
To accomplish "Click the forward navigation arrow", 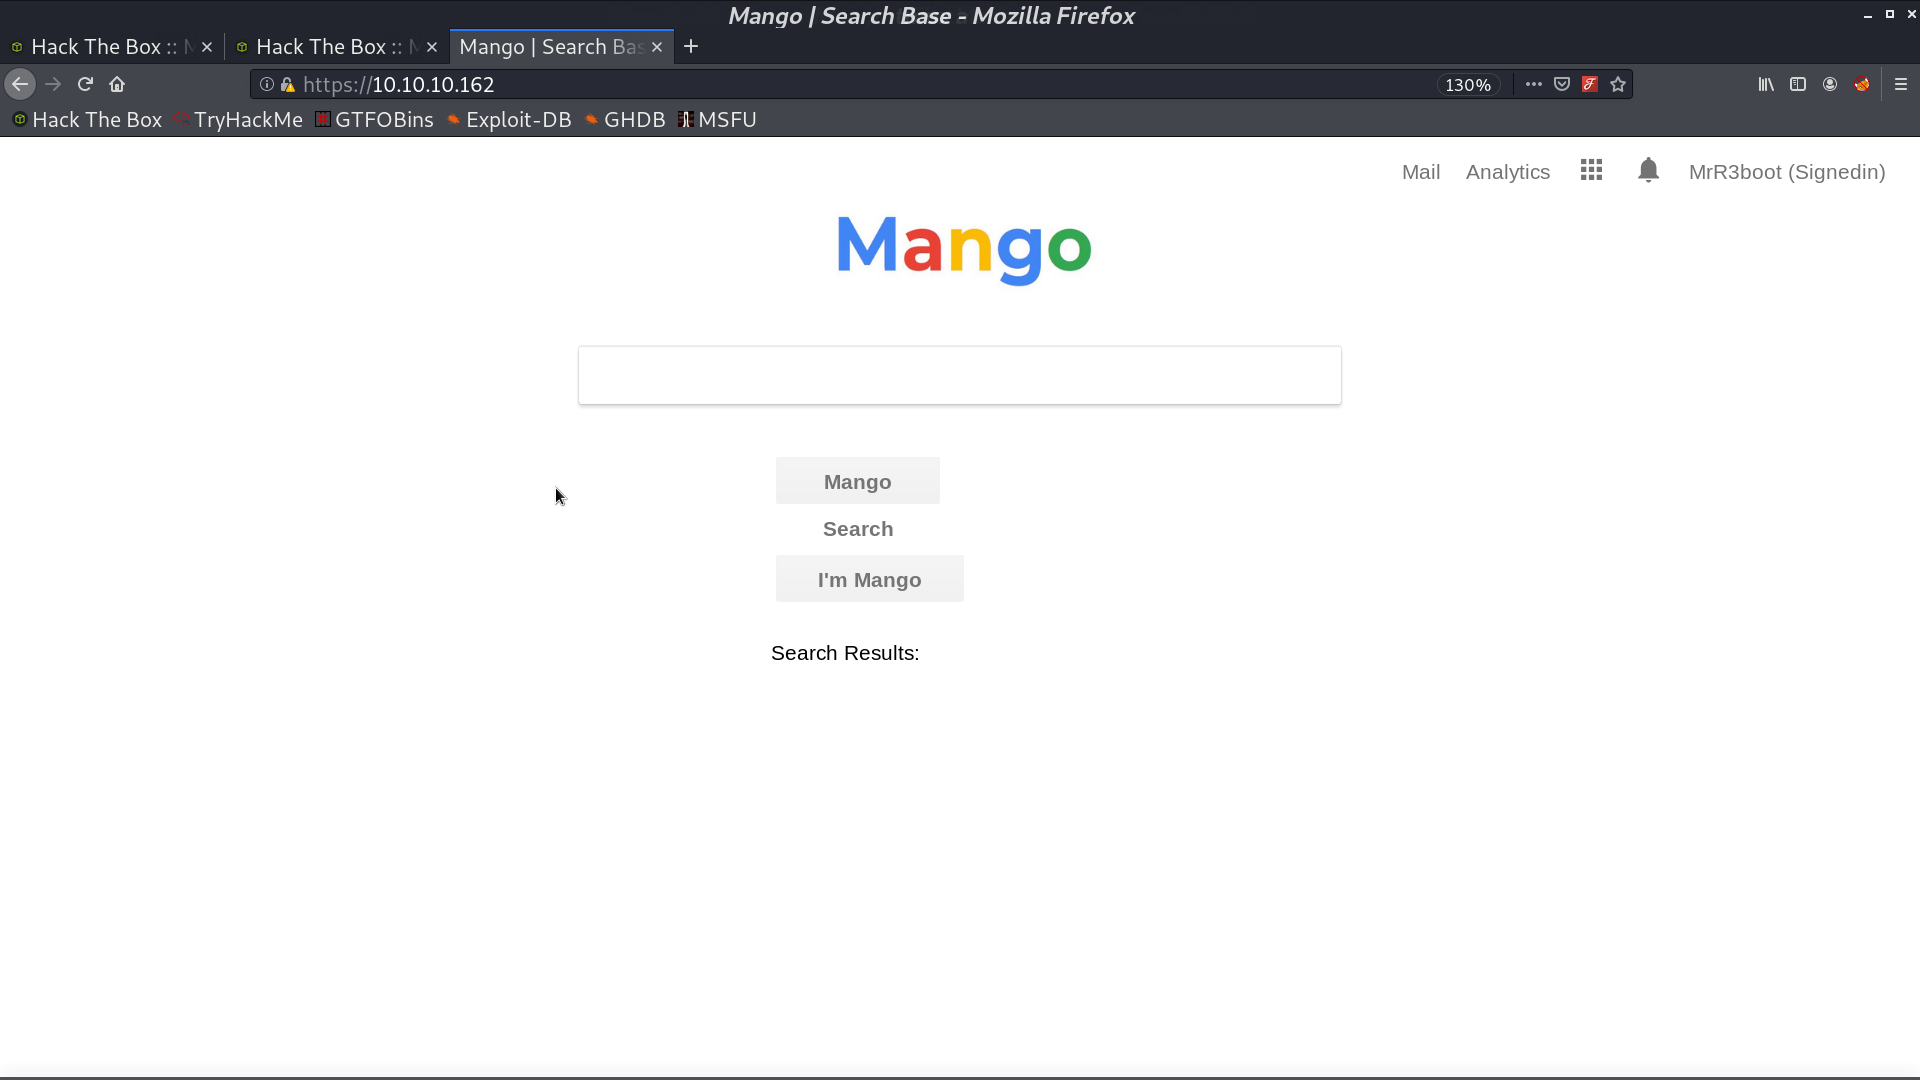I will point(53,85).
